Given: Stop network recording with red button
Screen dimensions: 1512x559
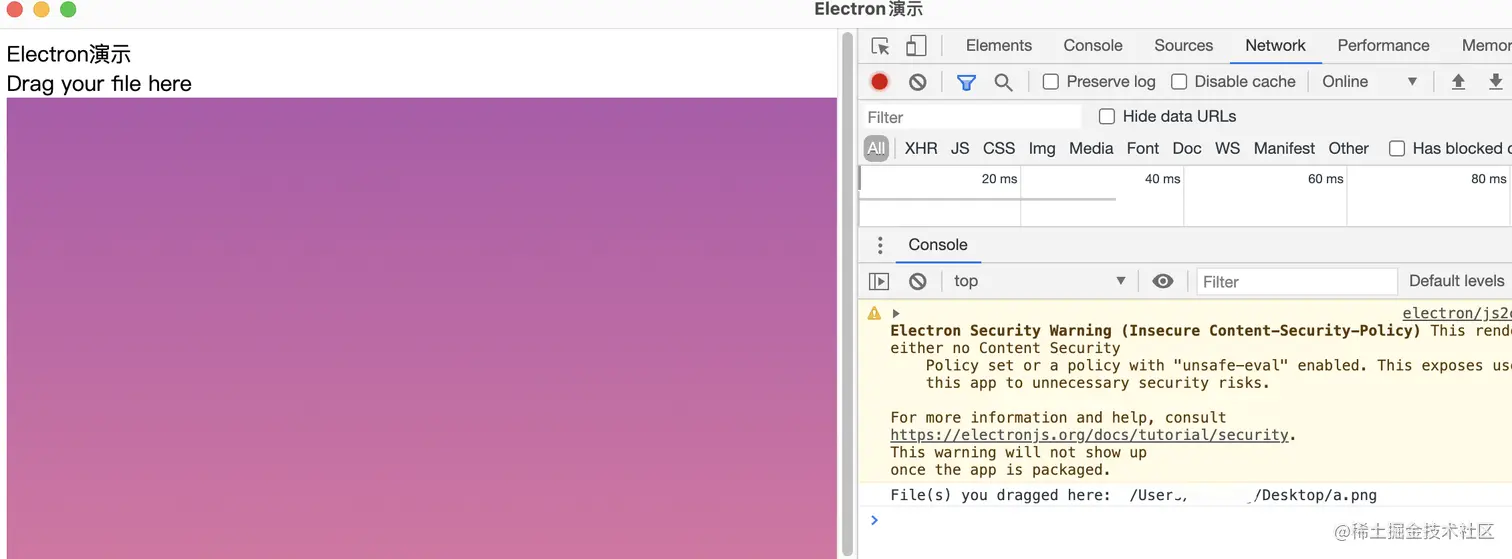Looking at the screenshot, I should [x=880, y=82].
